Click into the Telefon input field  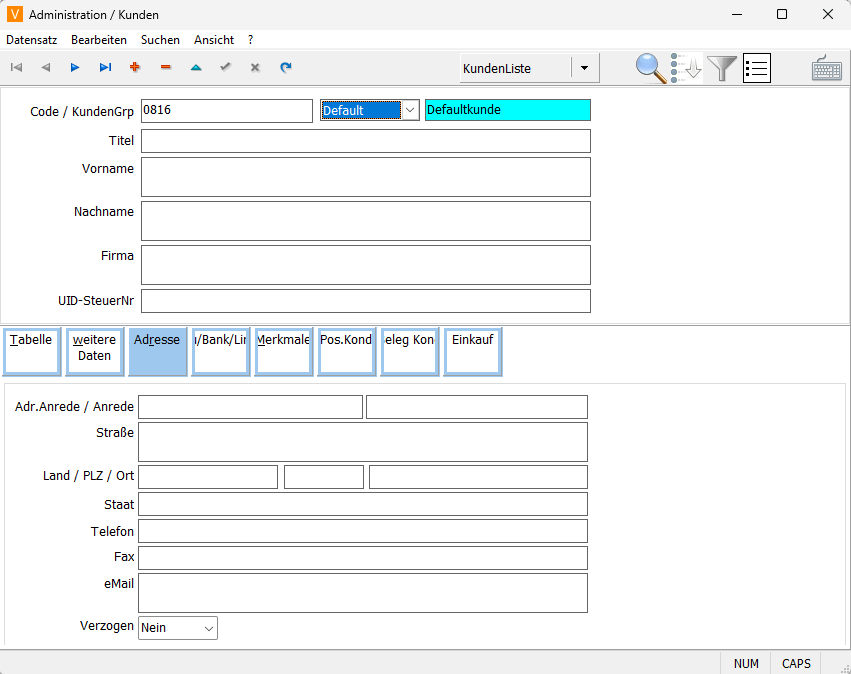tap(362, 531)
